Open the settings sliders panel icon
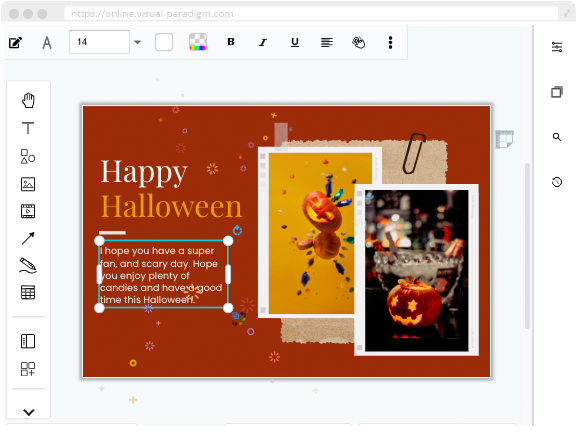578x434 pixels. pos(557,47)
